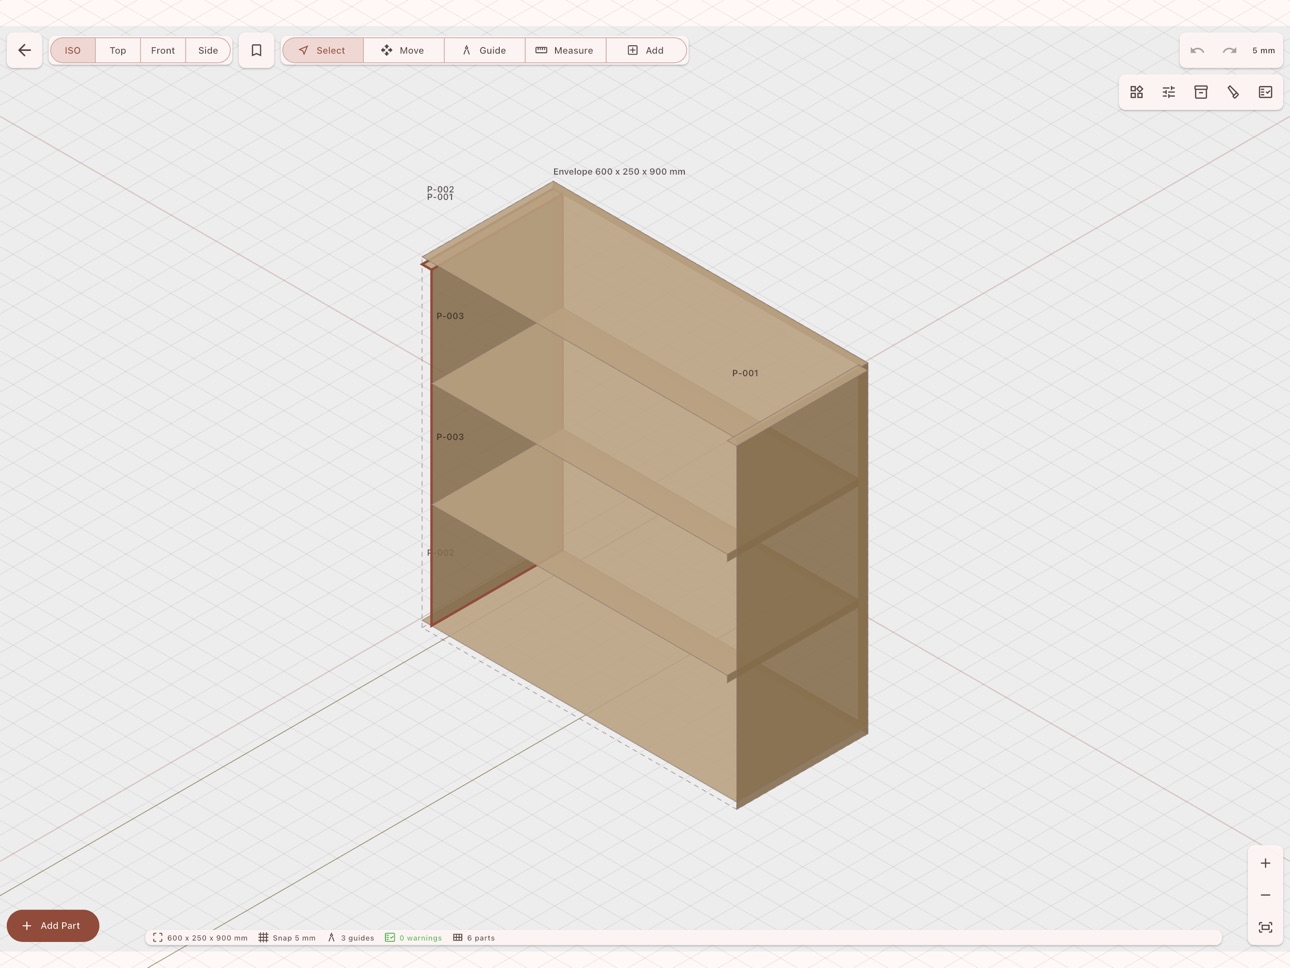Switch to the Front view
The height and width of the screenshot is (968, 1290).
pyautogui.click(x=163, y=50)
